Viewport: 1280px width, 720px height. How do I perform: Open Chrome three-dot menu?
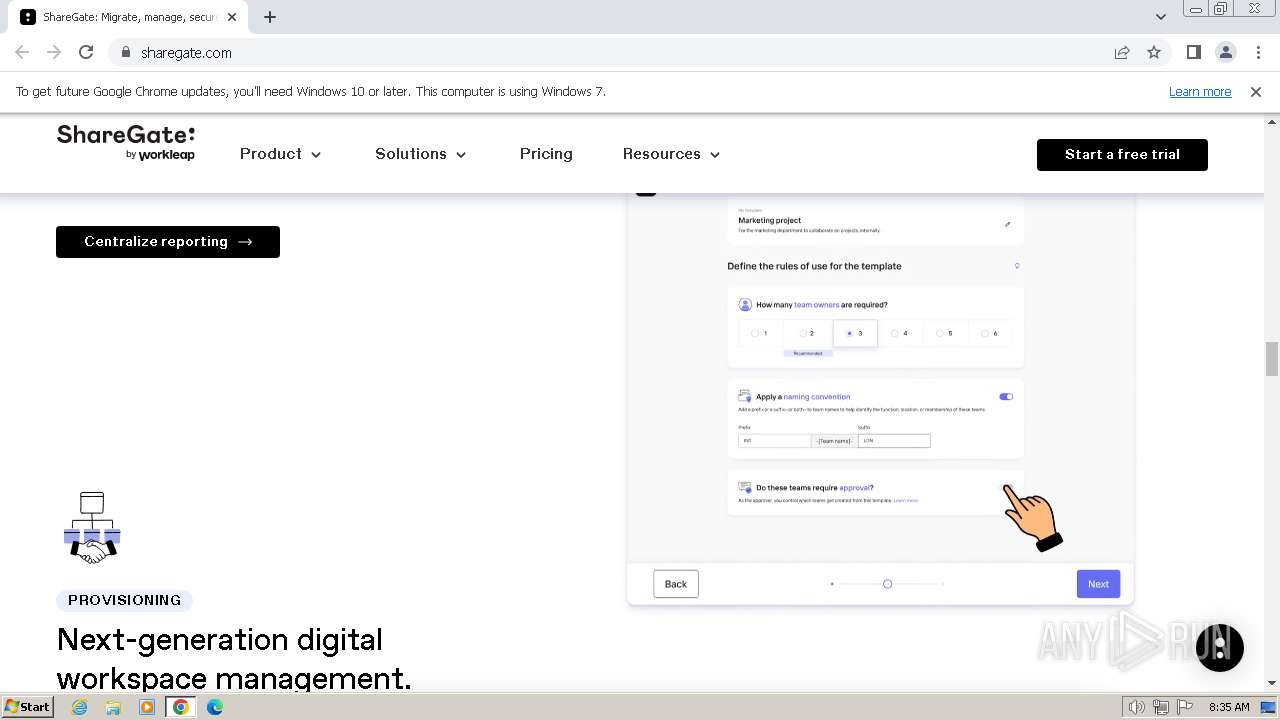pos(1258,52)
